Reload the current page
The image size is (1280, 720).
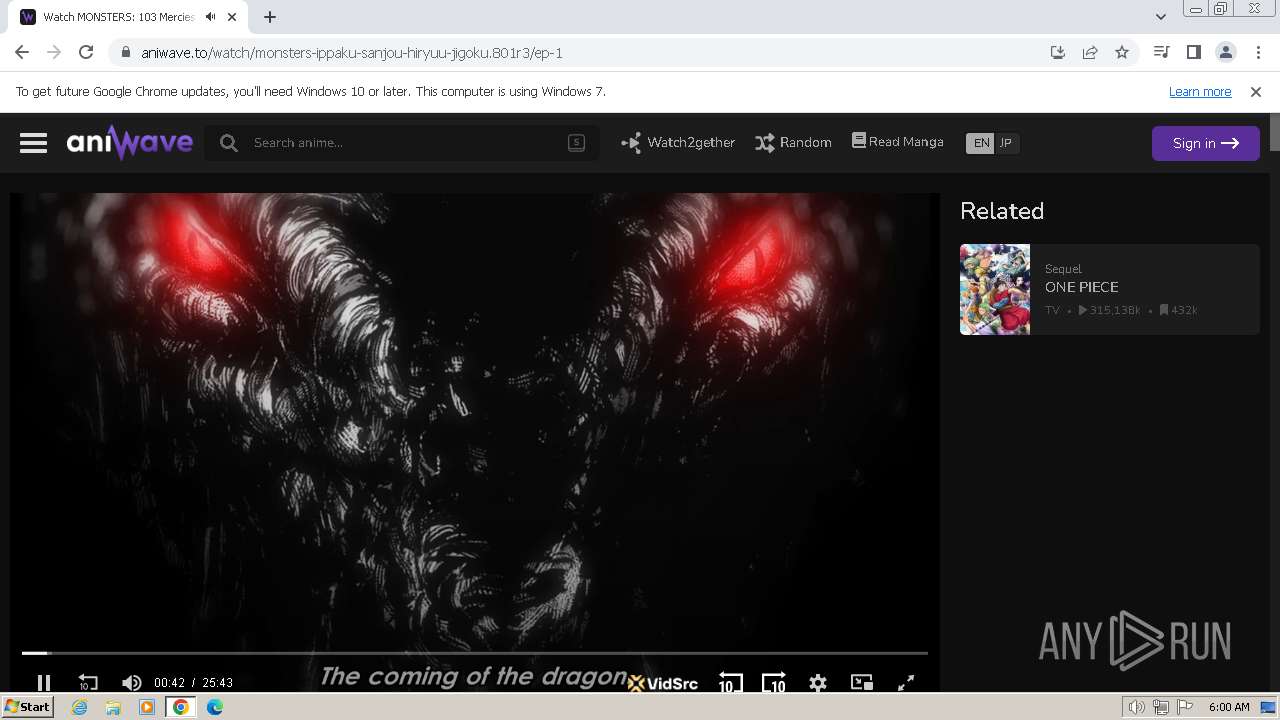tap(86, 53)
